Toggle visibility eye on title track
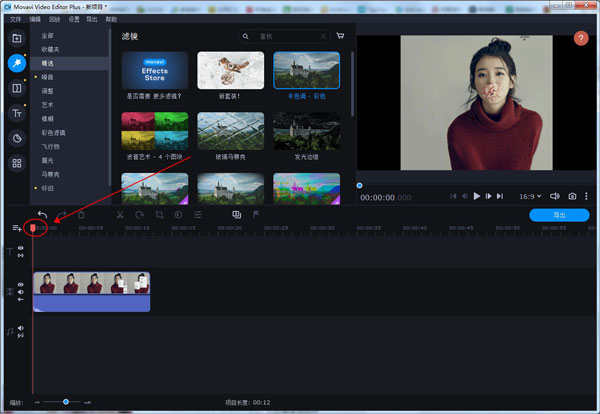This screenshot has width=600, height=414. tap(20, 248)
